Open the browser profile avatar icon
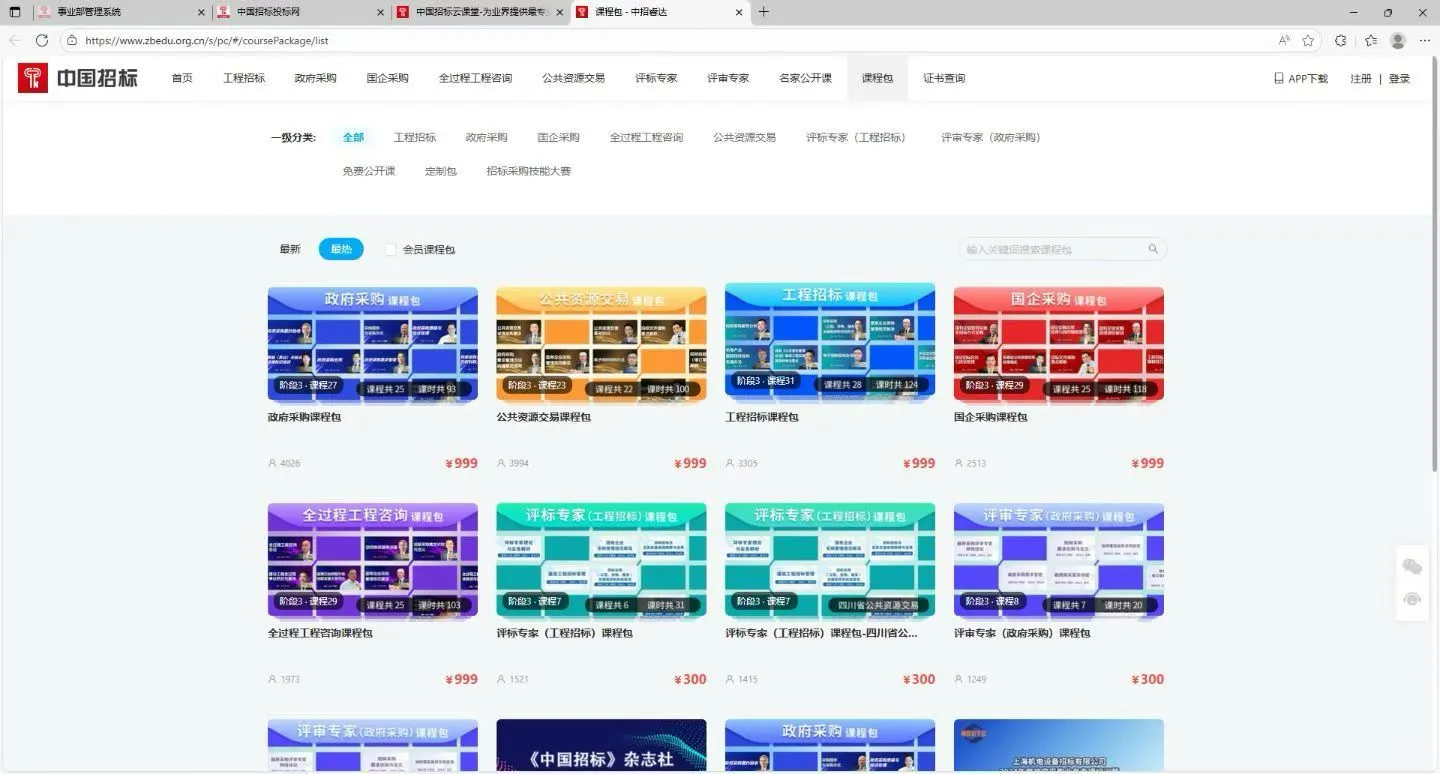This screenshot has width=1440, height=774. point(1397,41)
